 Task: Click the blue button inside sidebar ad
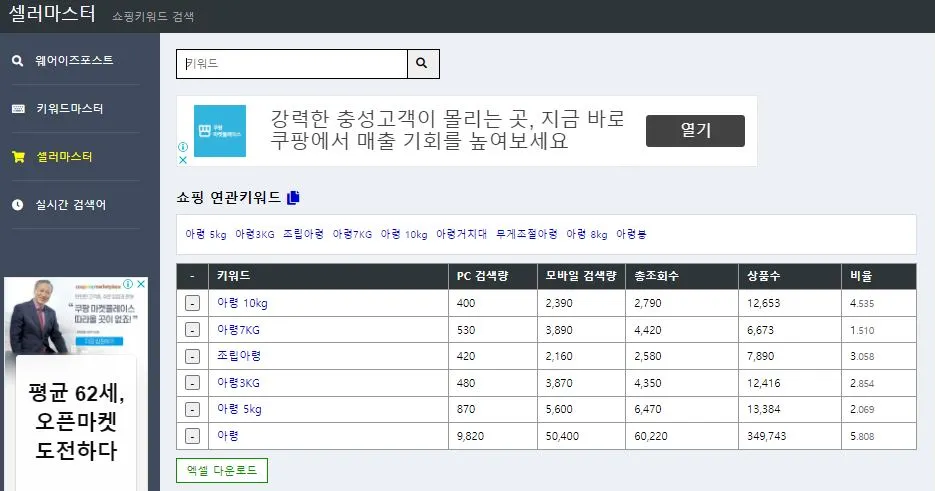(99, 341)
